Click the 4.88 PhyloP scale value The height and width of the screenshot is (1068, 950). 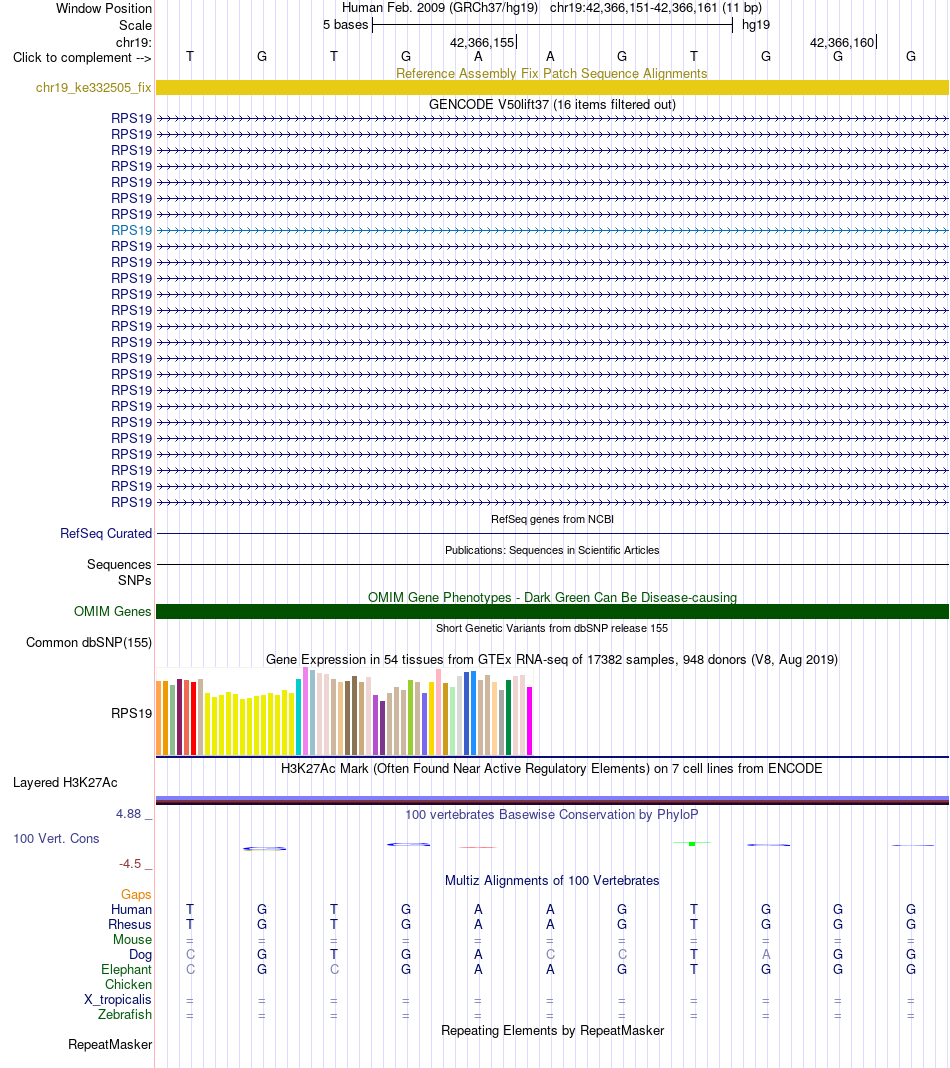[128, 814]
